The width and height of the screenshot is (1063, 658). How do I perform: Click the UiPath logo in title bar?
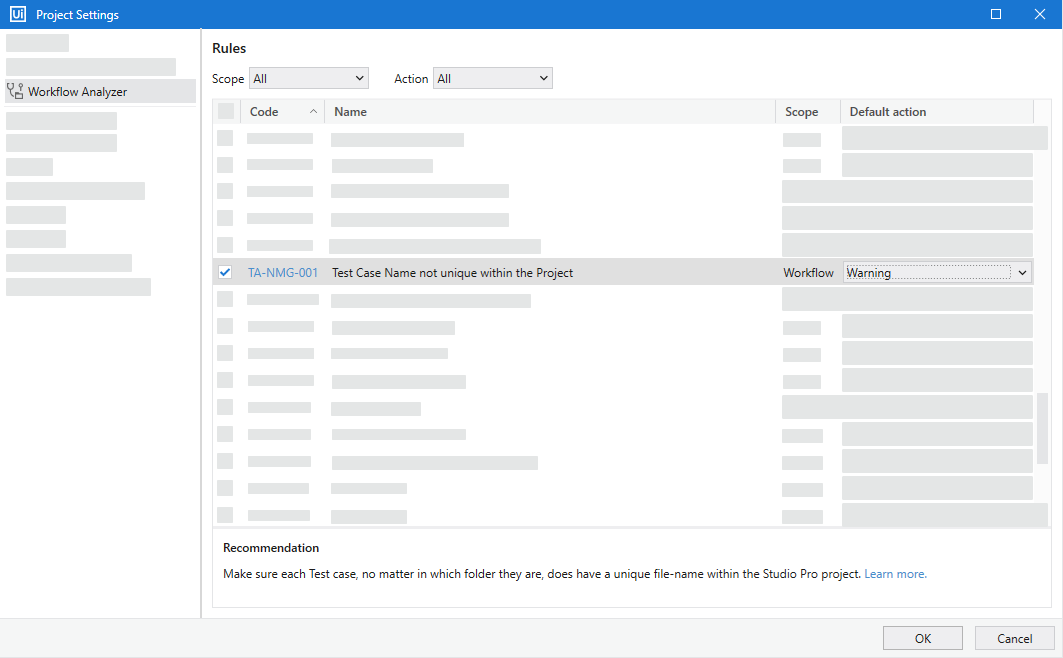point(17,14)
